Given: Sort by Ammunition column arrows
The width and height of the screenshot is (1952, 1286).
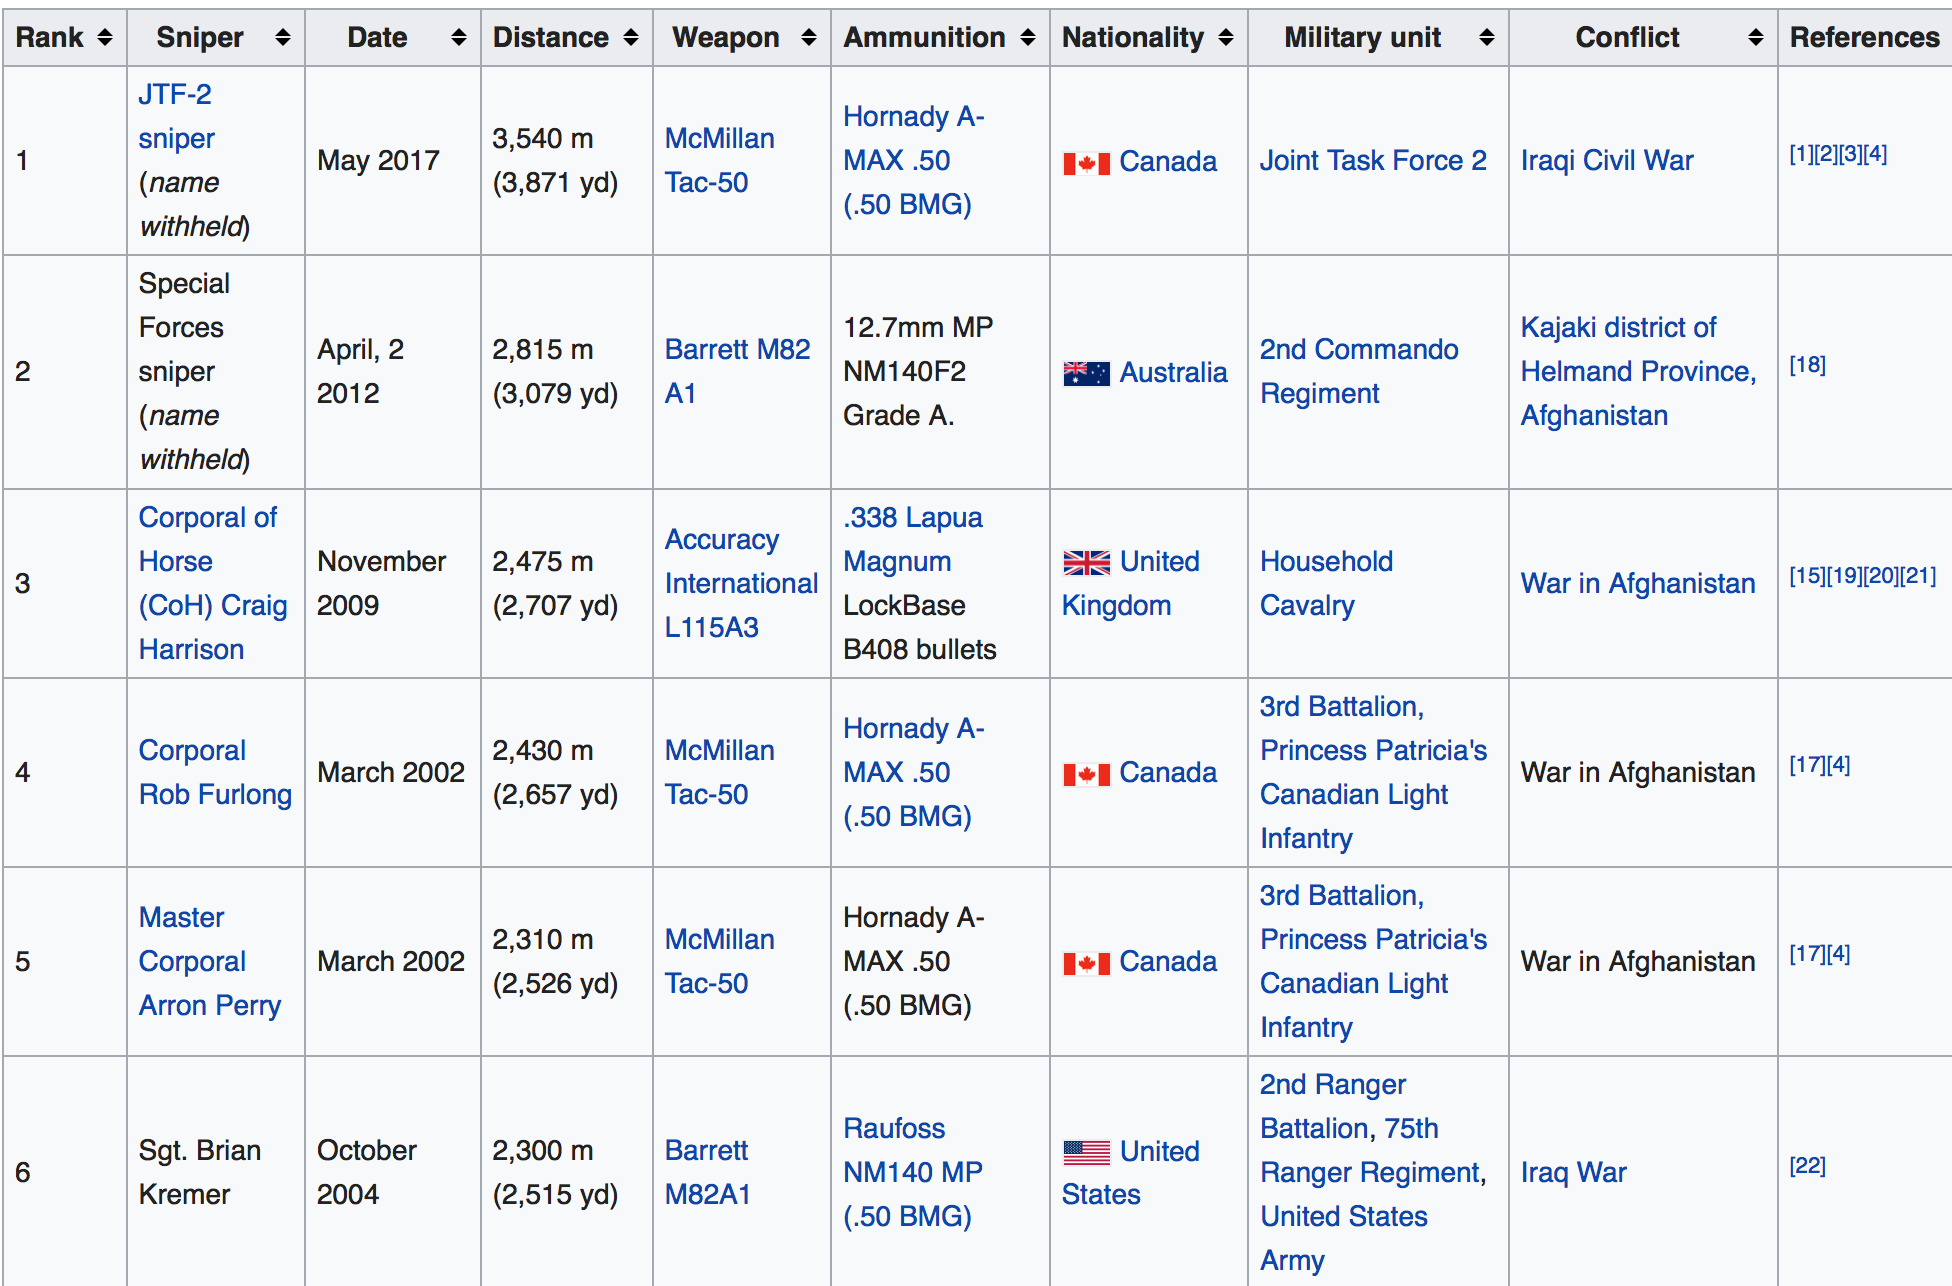Looking at the screenshot, I should 1027,38.
